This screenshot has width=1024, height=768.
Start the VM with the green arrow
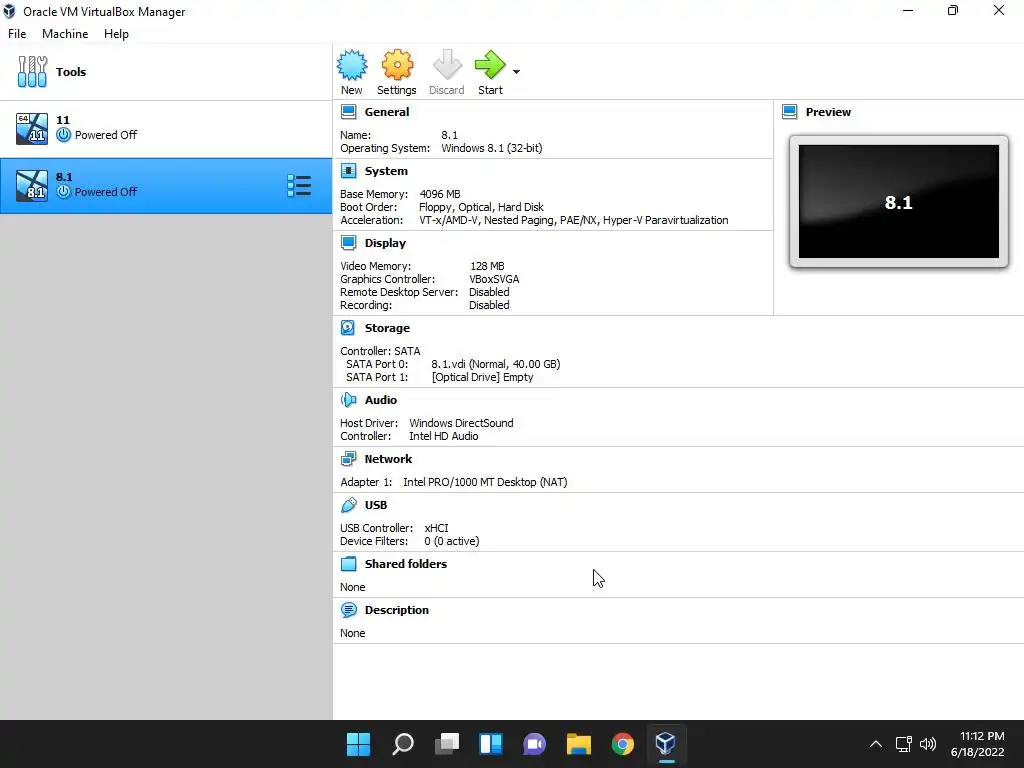point(490,65)
